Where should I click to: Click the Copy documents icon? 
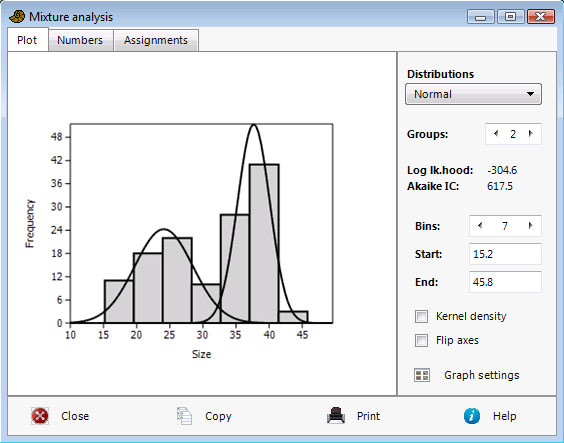tap(185, 416)
